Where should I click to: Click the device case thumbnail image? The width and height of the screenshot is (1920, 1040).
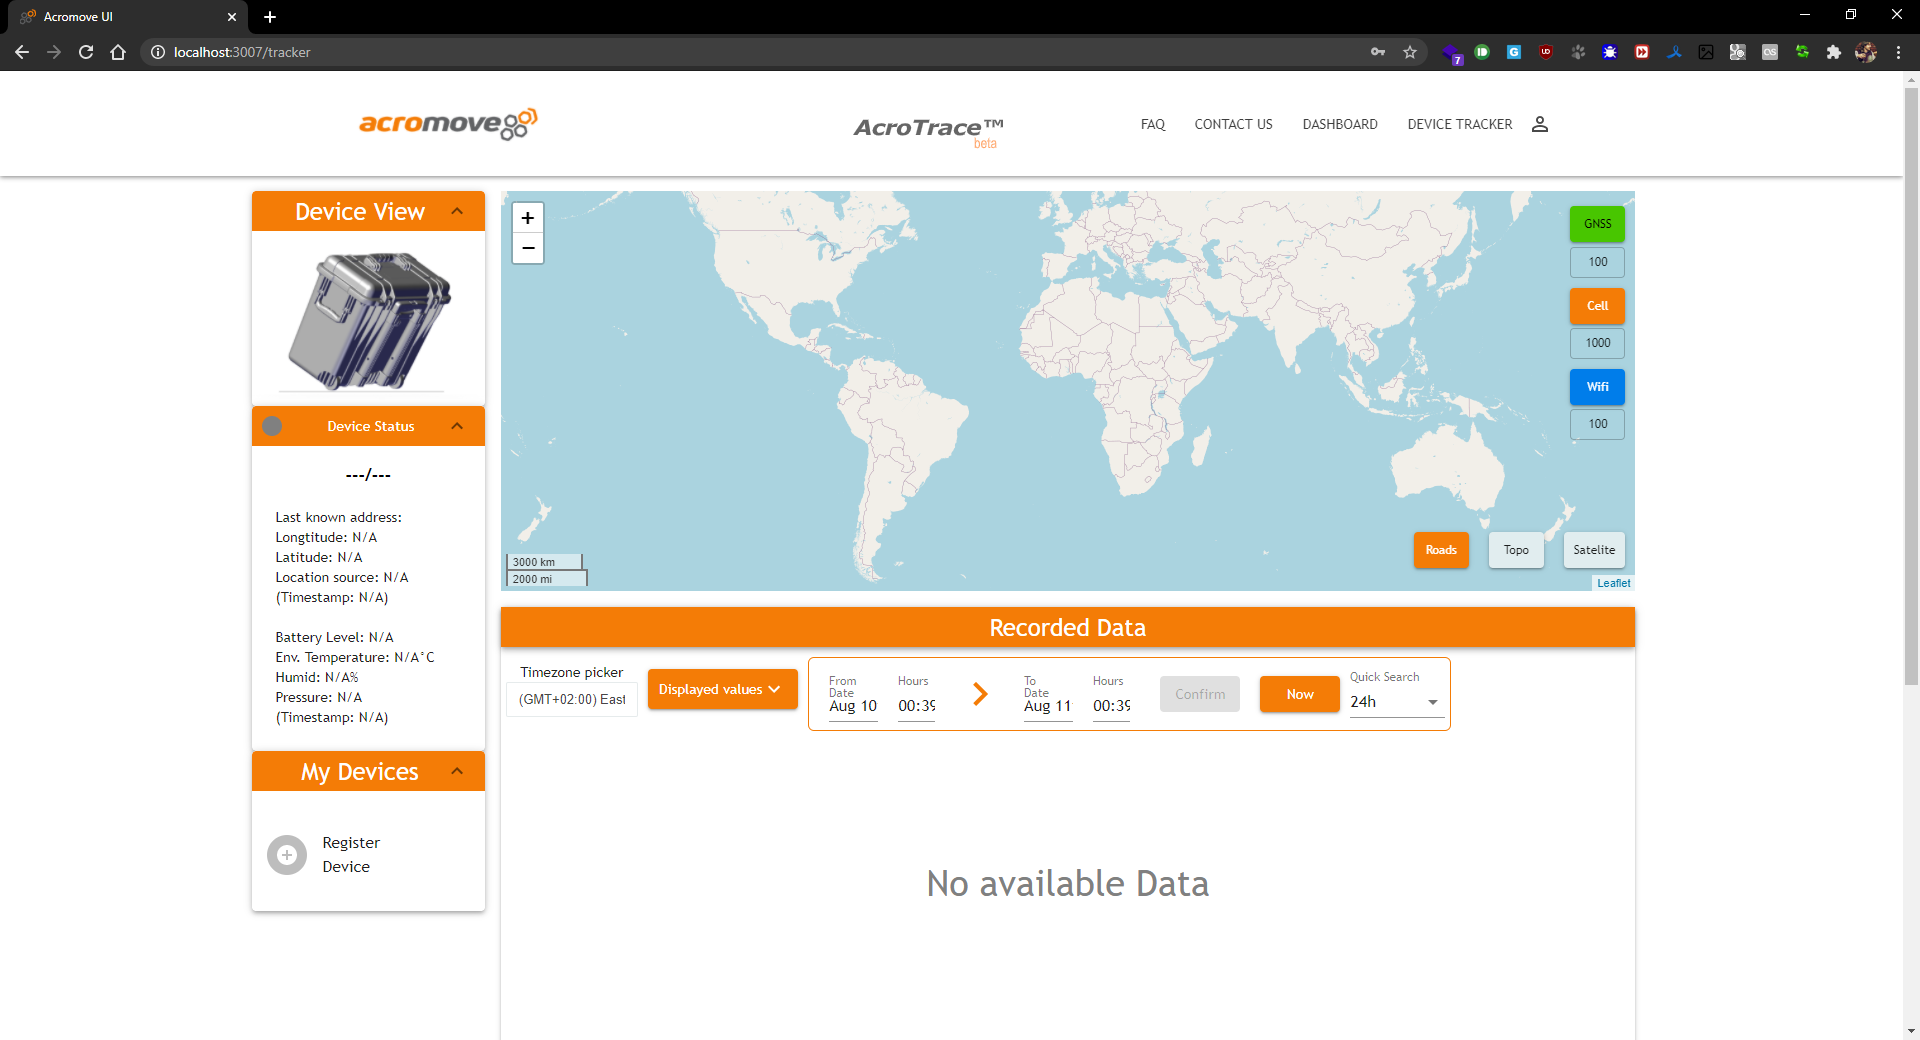click(369, 320)
